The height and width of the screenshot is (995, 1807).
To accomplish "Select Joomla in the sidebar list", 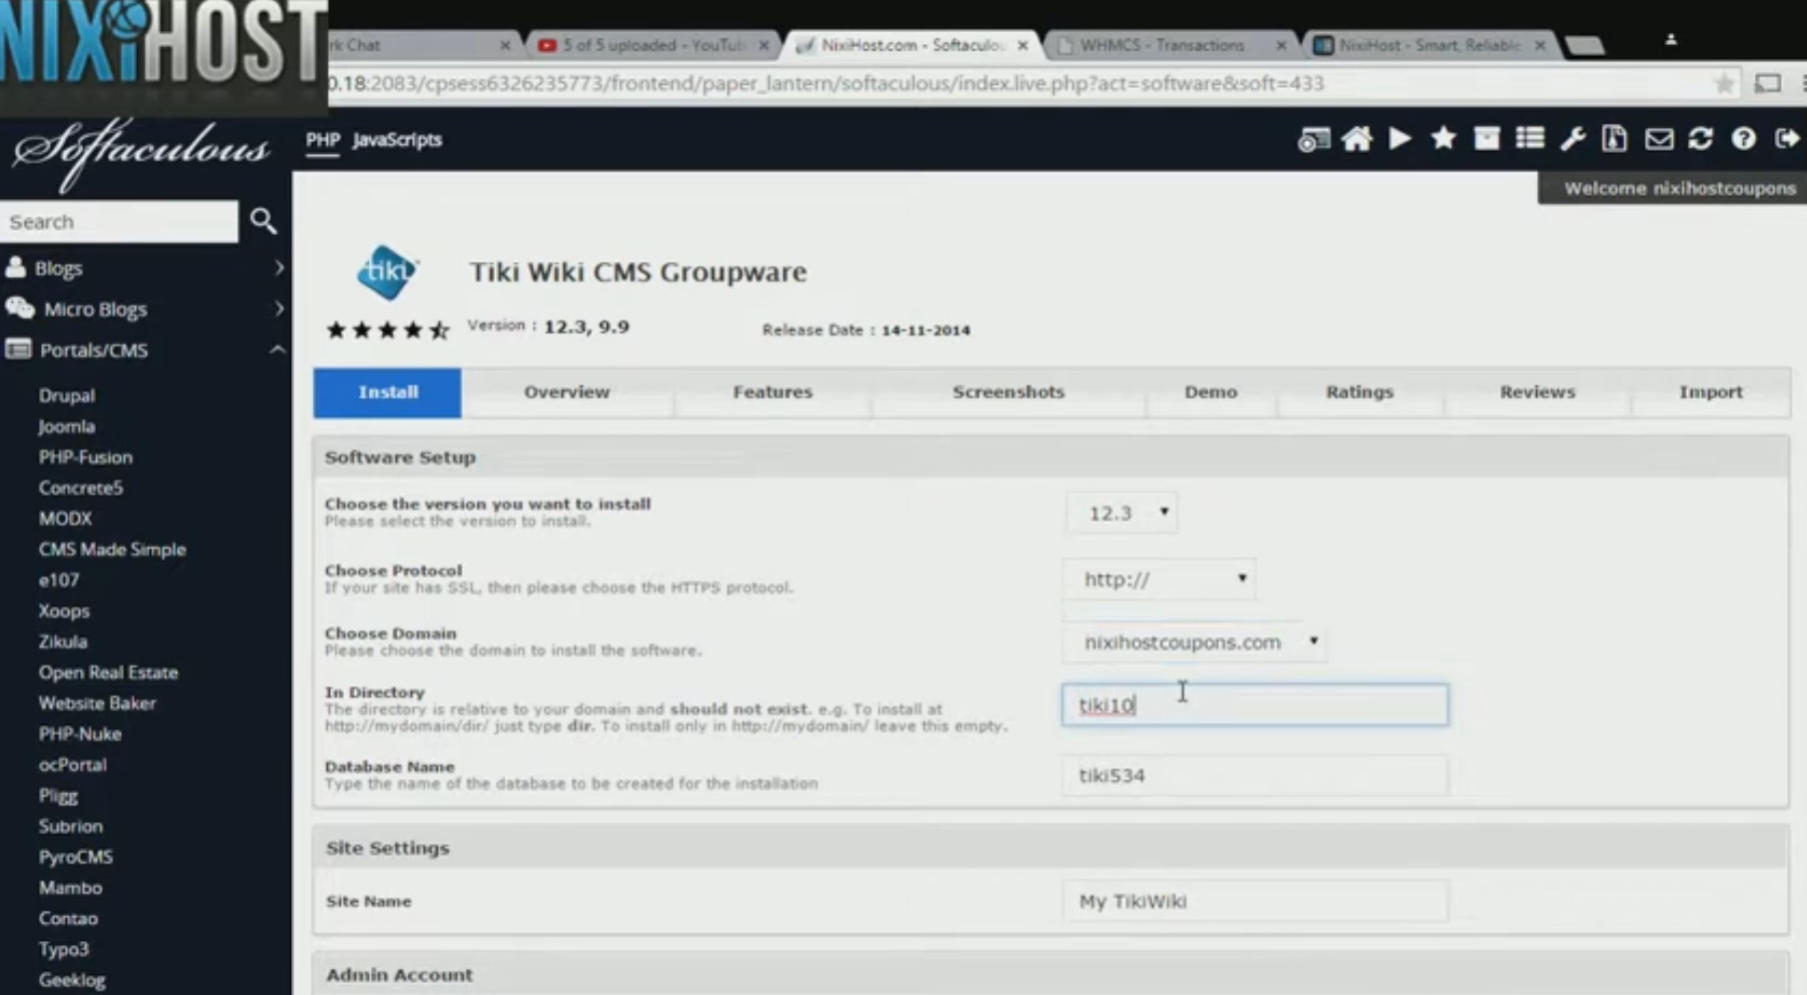I will 67,426.
